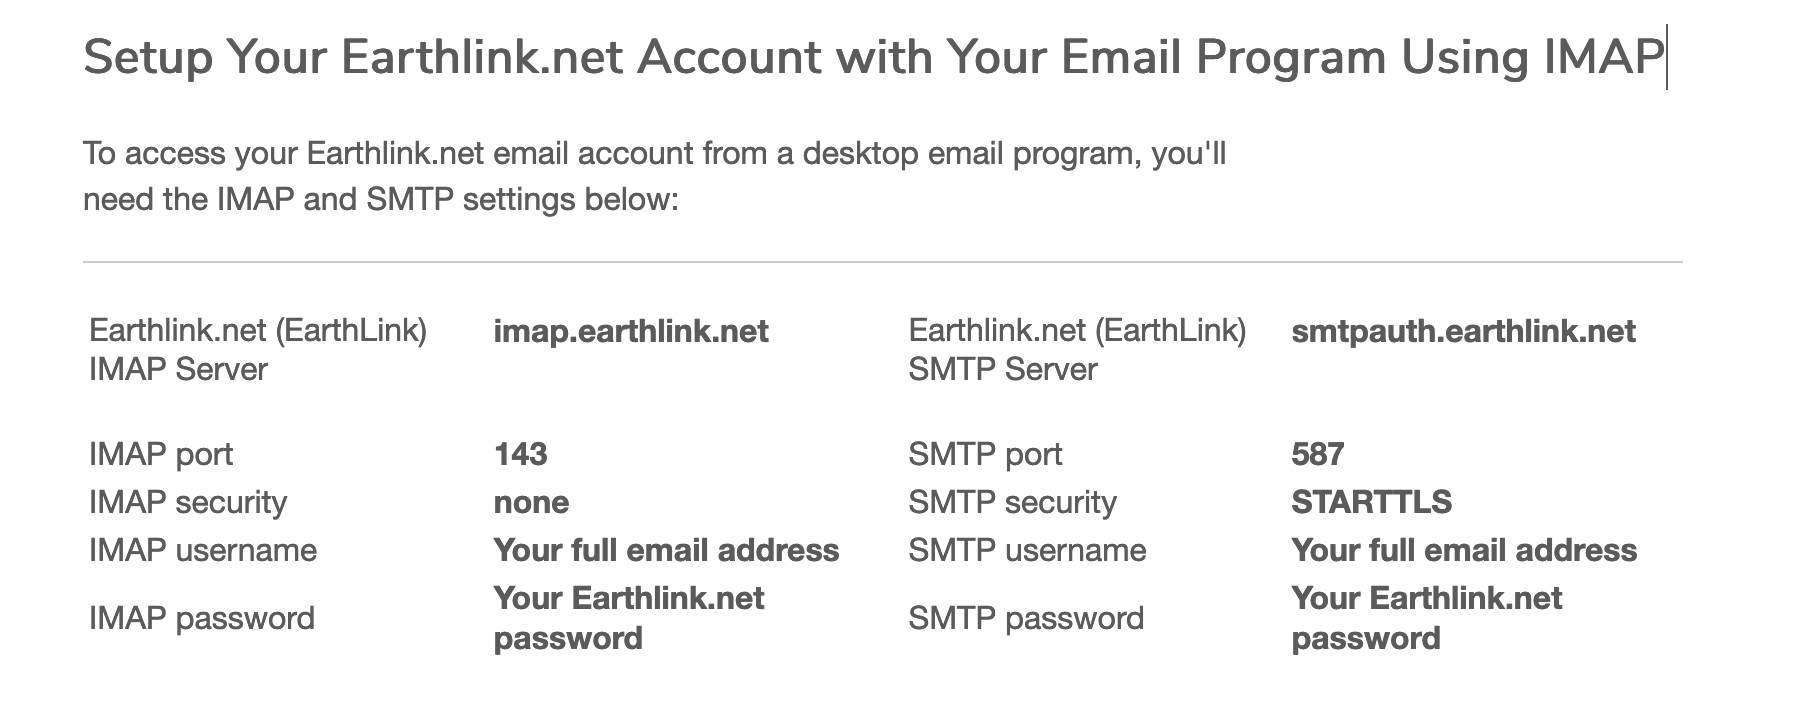Viewport: 1814px width, 702px height.
Task: Click the intro paragraph about desktop email program
Action: (x=654, y=177)
